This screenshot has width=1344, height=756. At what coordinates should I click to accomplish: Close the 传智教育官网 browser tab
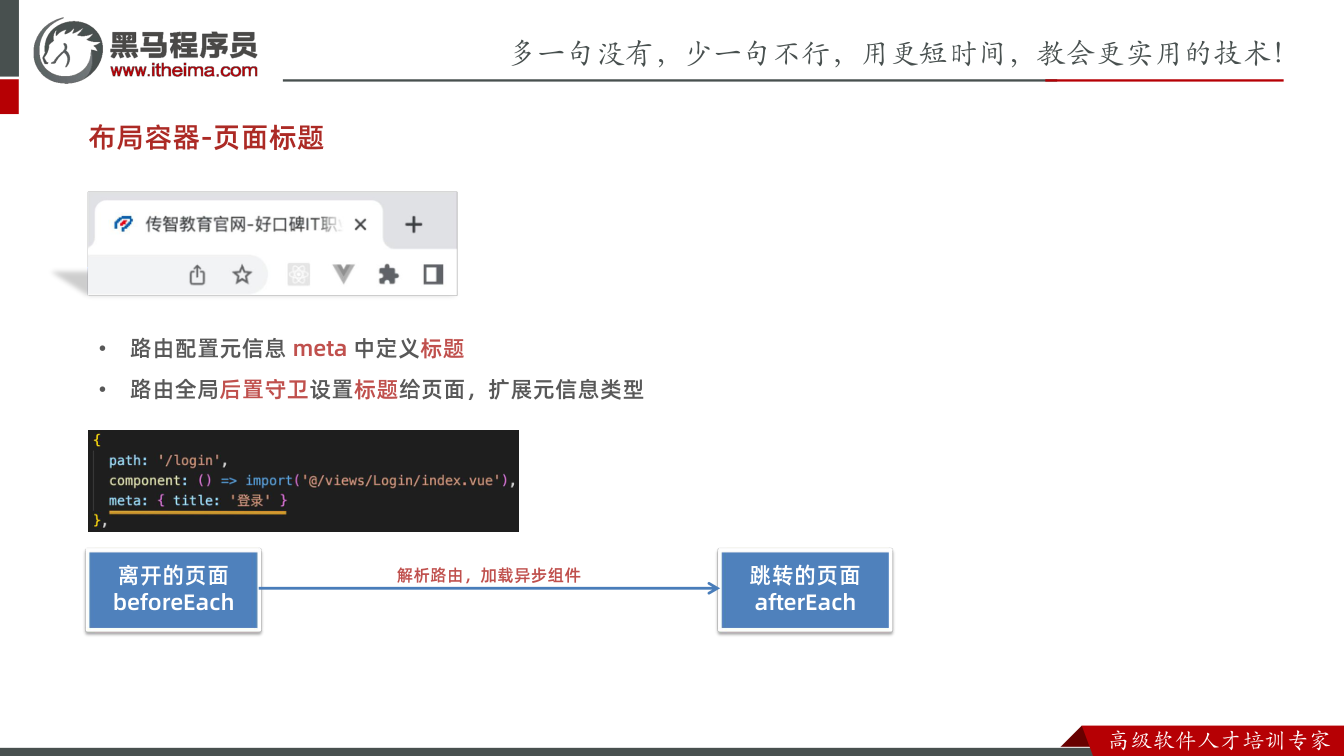[x=361, y=224]
